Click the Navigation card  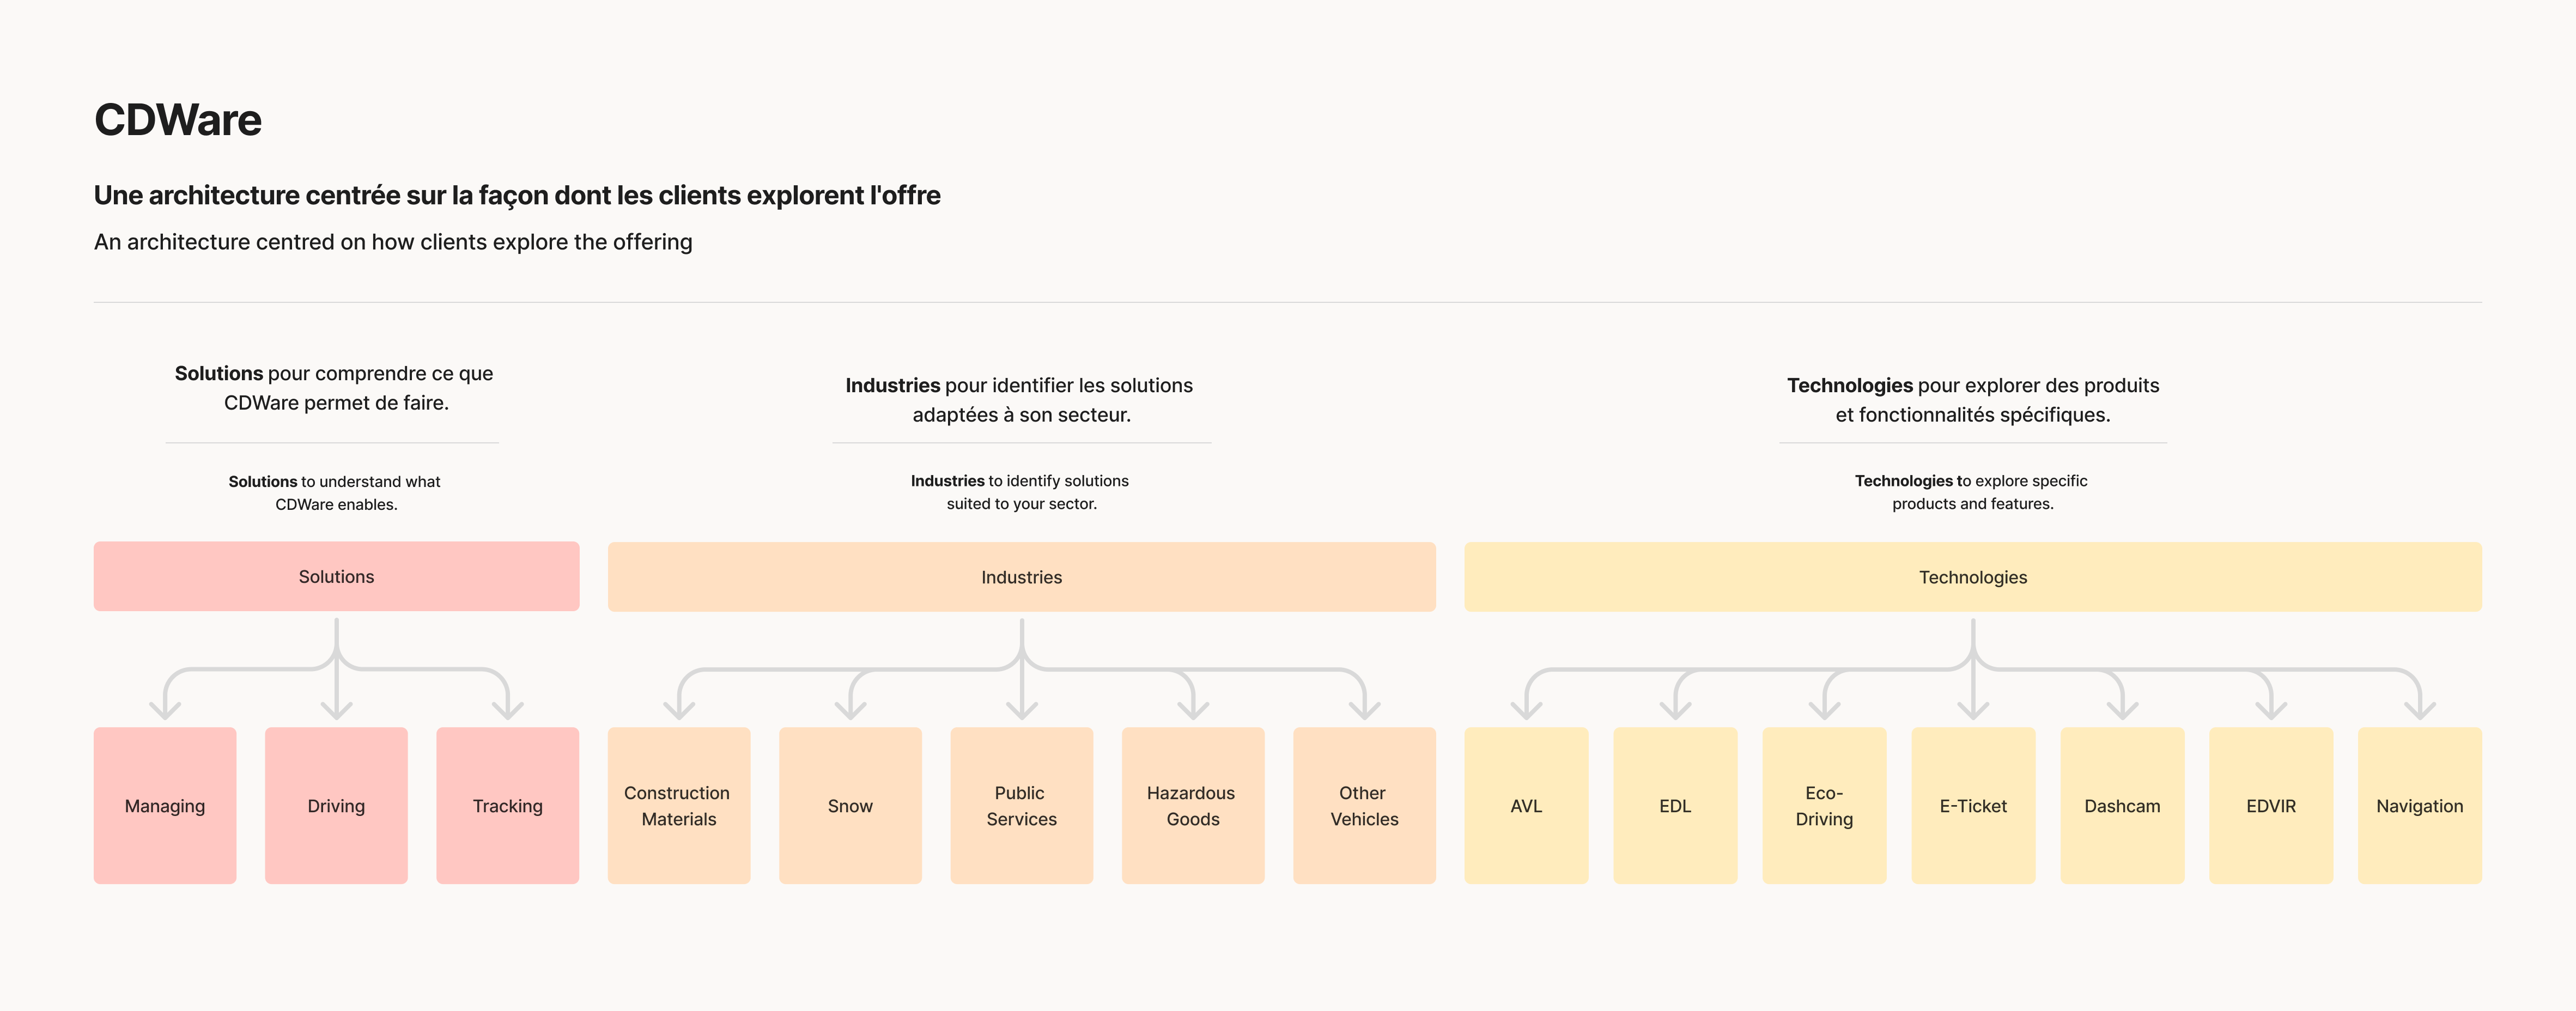pos(2420,805)
